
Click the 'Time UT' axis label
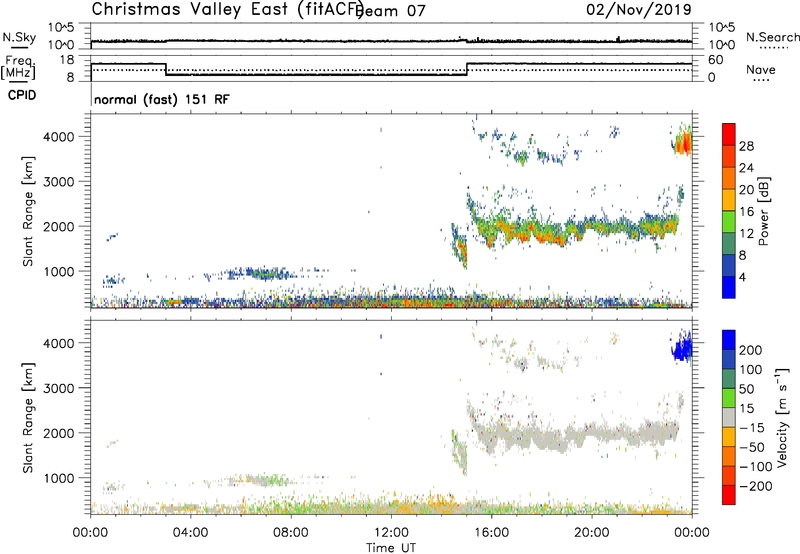tap(391, 548)
